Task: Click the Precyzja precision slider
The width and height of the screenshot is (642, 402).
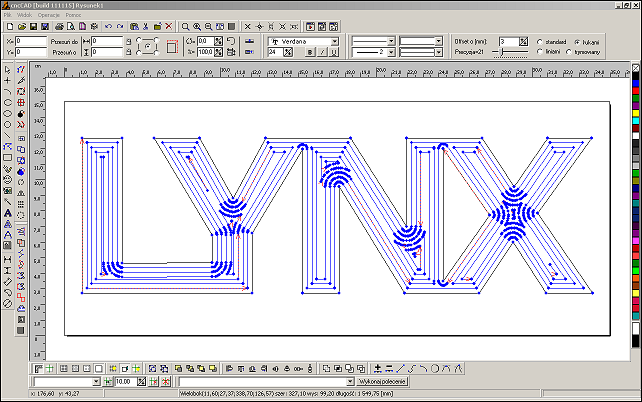Action: tap(502, 52)
